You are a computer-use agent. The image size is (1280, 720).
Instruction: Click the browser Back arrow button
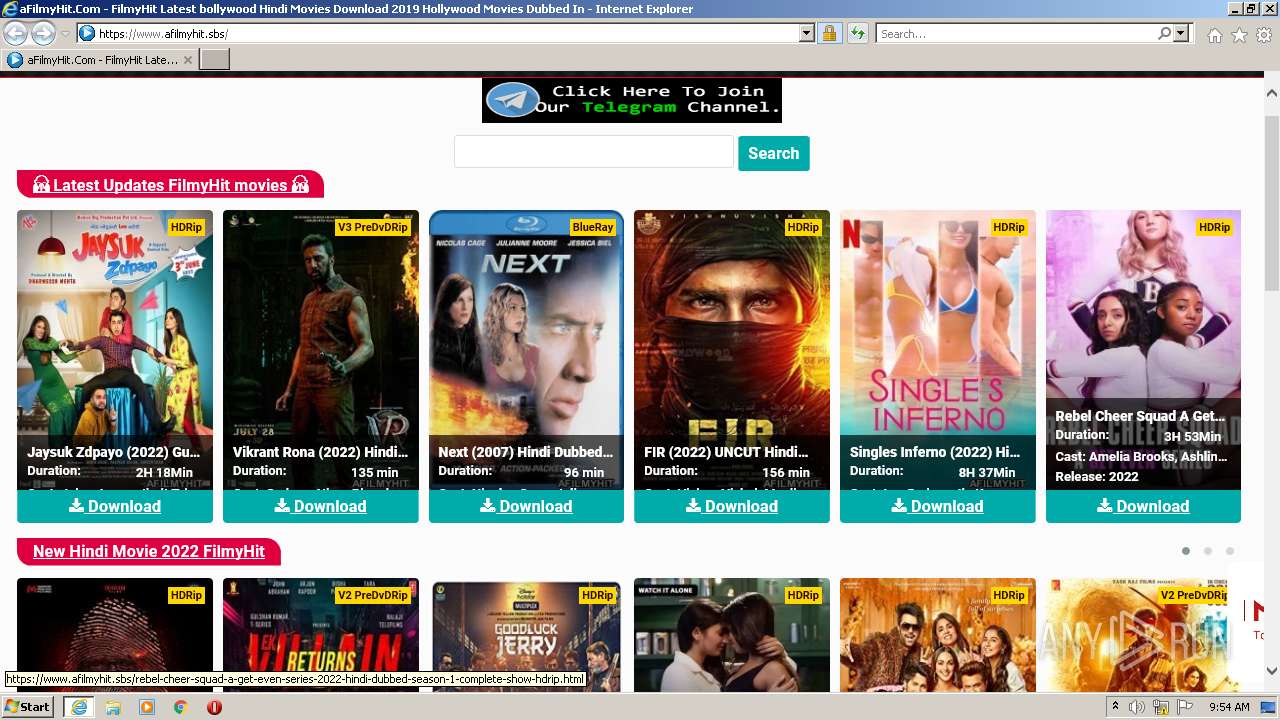tap(16, 34)
